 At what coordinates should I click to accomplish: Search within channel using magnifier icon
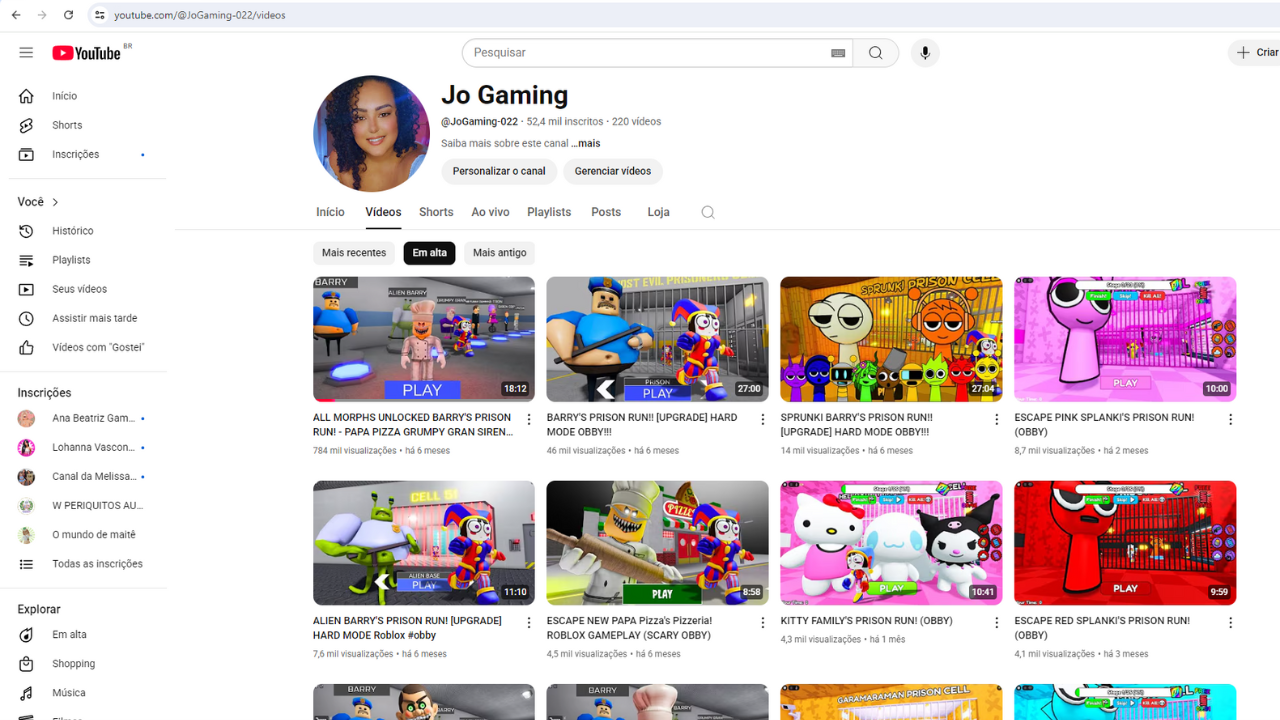(x=708, y=212)
